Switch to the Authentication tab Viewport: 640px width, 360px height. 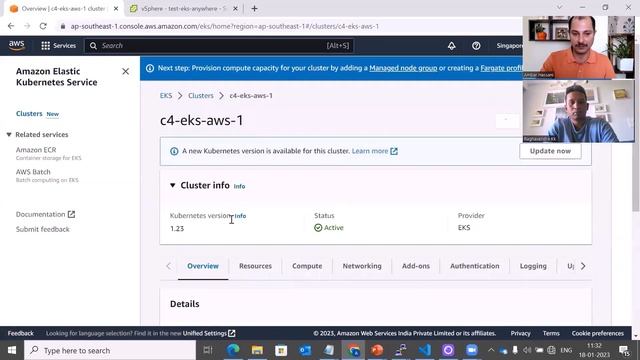[x=474, y=266]
